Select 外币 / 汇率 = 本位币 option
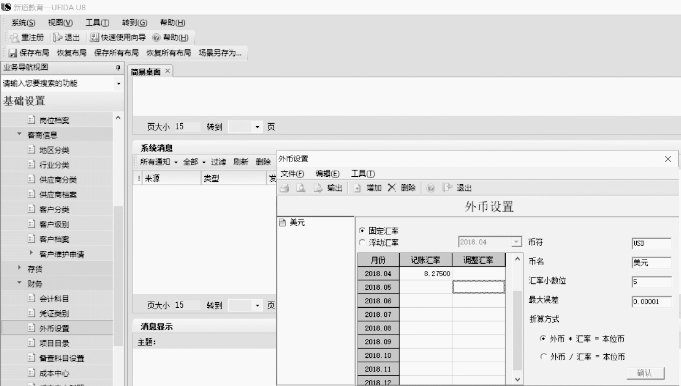 click(x=543, y=356)
